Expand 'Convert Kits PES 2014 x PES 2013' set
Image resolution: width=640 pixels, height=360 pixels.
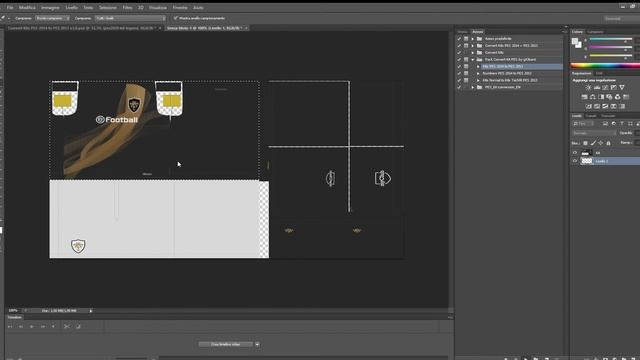(x=473, y=46)
